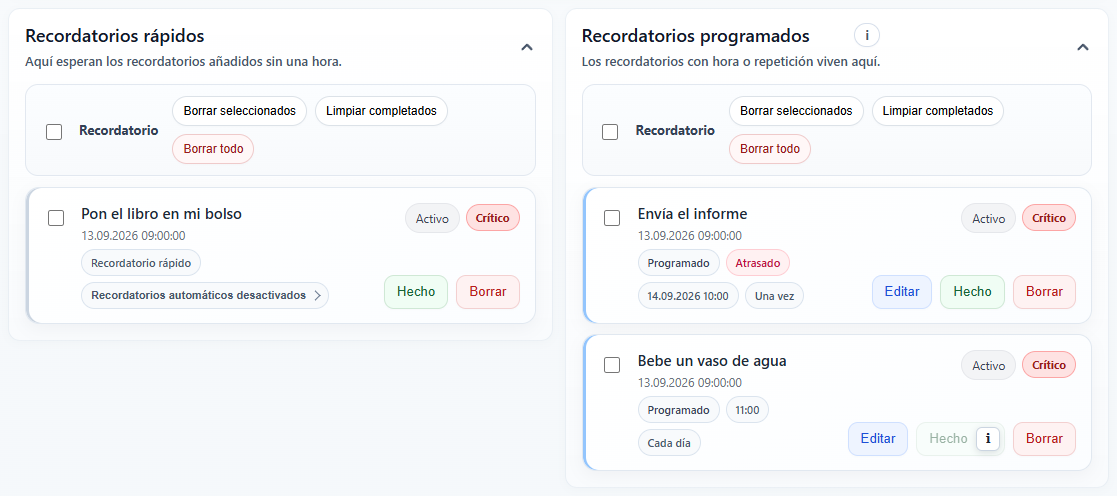Collapse the Recordatorios rápidos panel
The image size is (1117, 496).
[526, 48]
